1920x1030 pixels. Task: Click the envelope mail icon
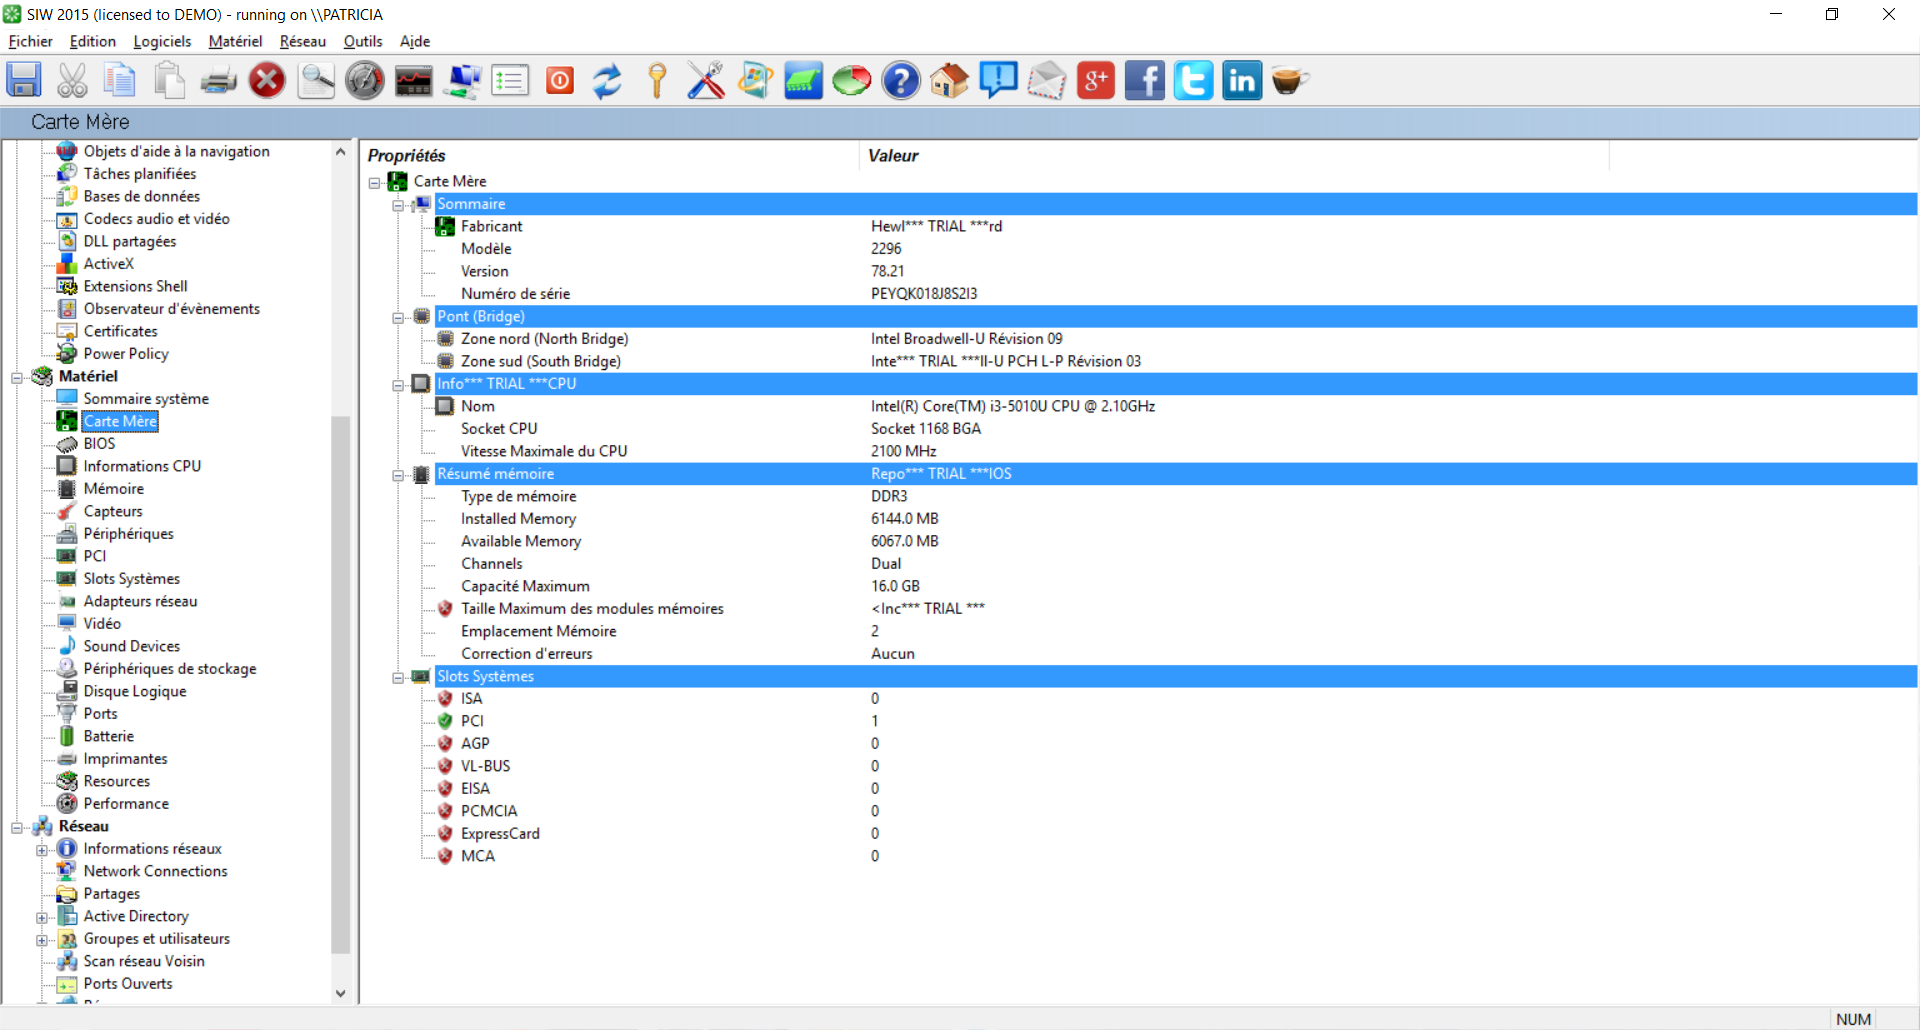pos(1047,80)
